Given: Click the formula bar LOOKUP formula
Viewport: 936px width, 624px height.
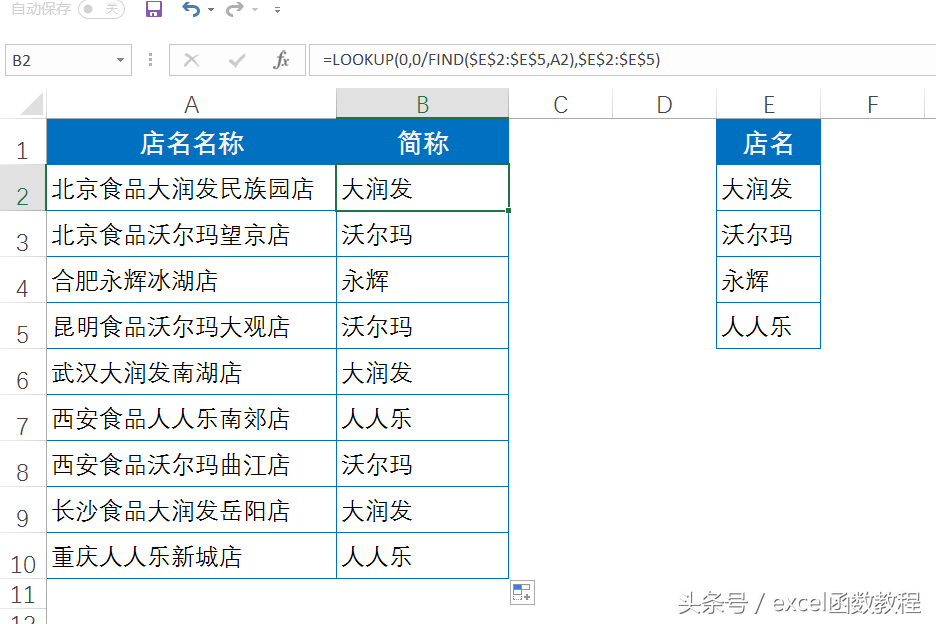Looking at the screenshot, I should click(491, 60).
